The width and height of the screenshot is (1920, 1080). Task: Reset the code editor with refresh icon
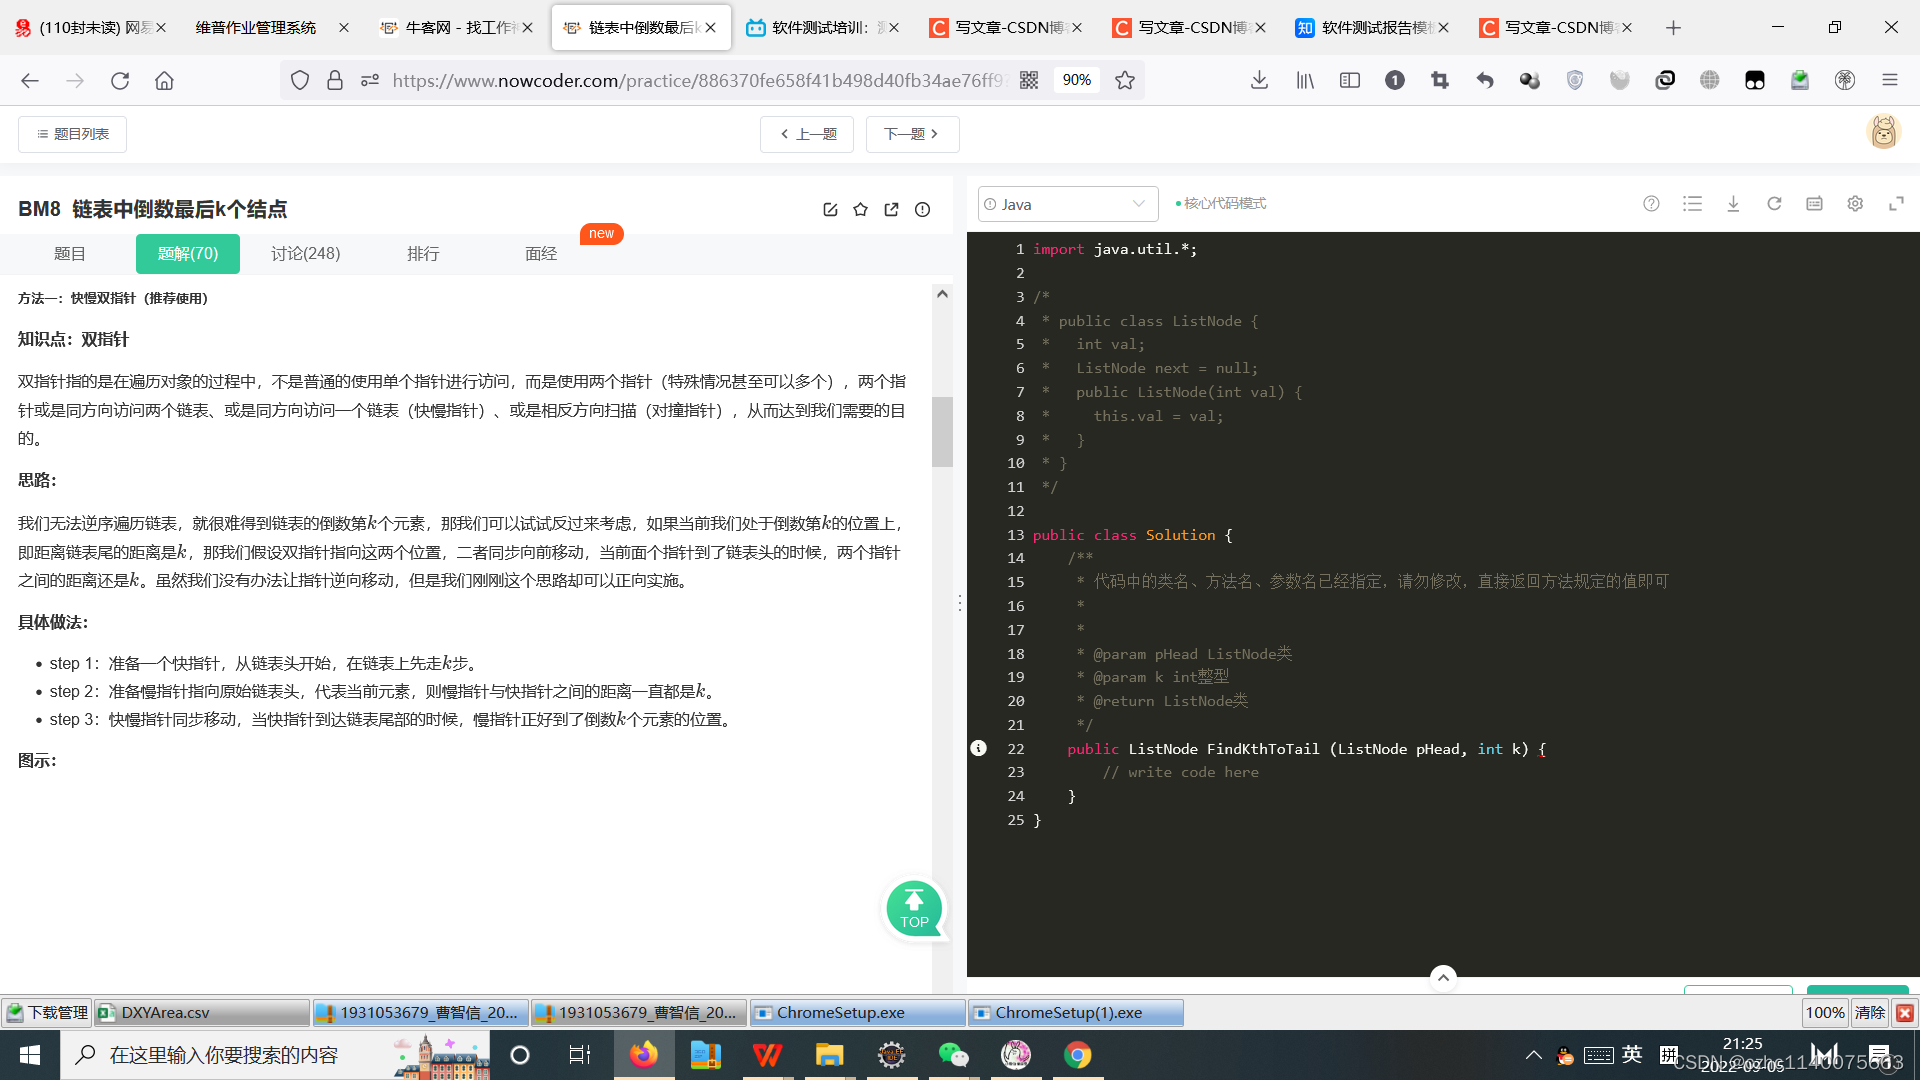1774,203
